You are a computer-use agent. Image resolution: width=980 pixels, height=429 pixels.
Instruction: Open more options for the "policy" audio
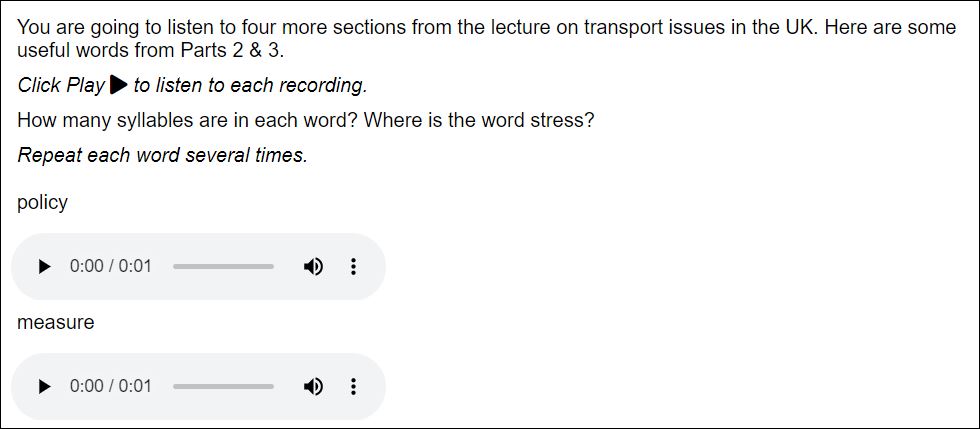[x=352, y=267]
